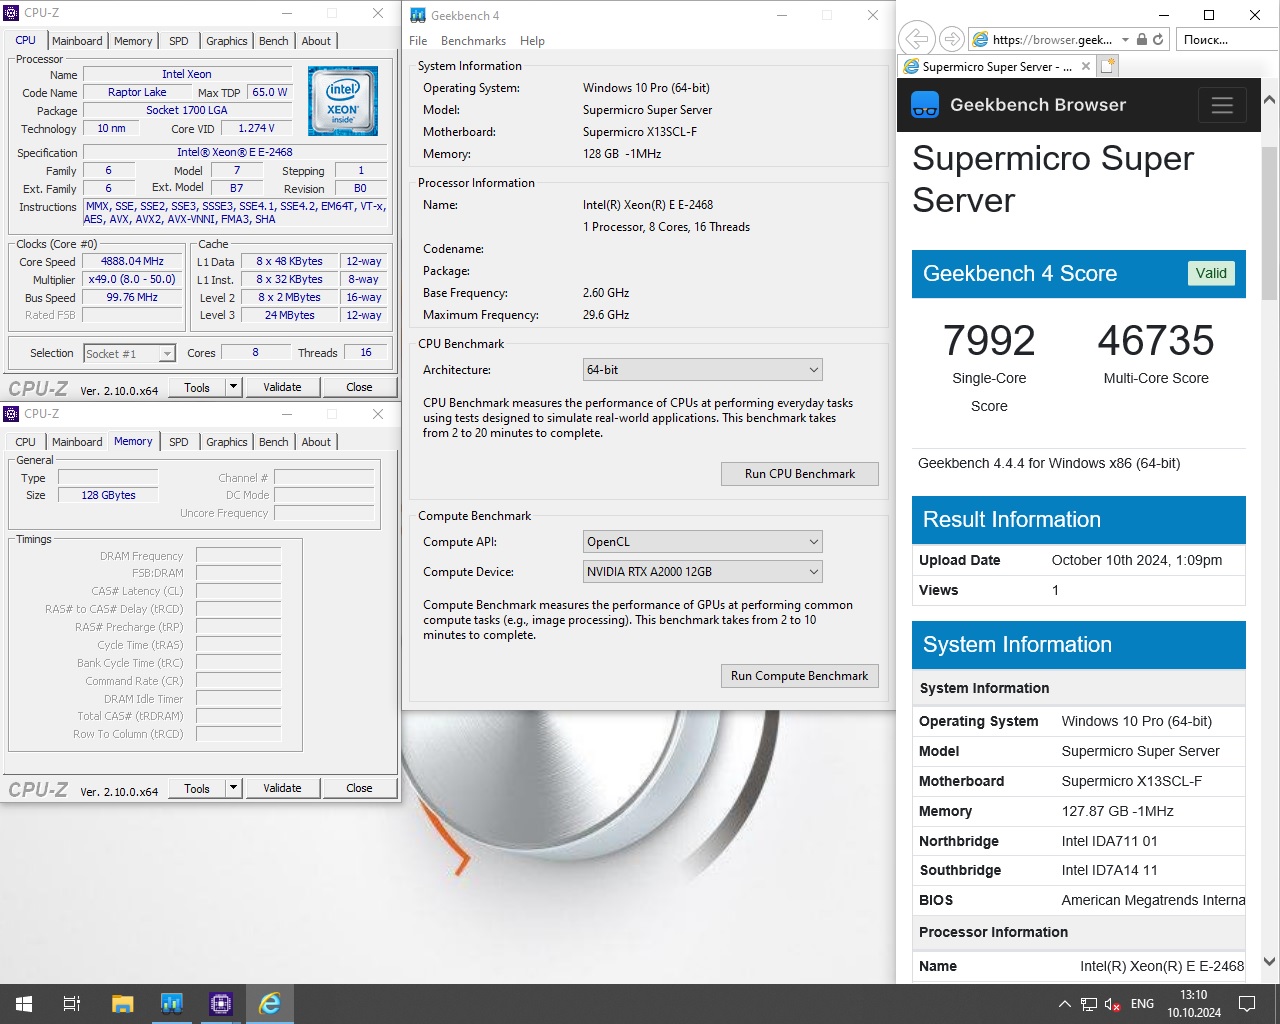Viewport: 1280px width, 1024px height.
Task: Click Tools button in lower CPU-Z window
Action: [197, 788]
